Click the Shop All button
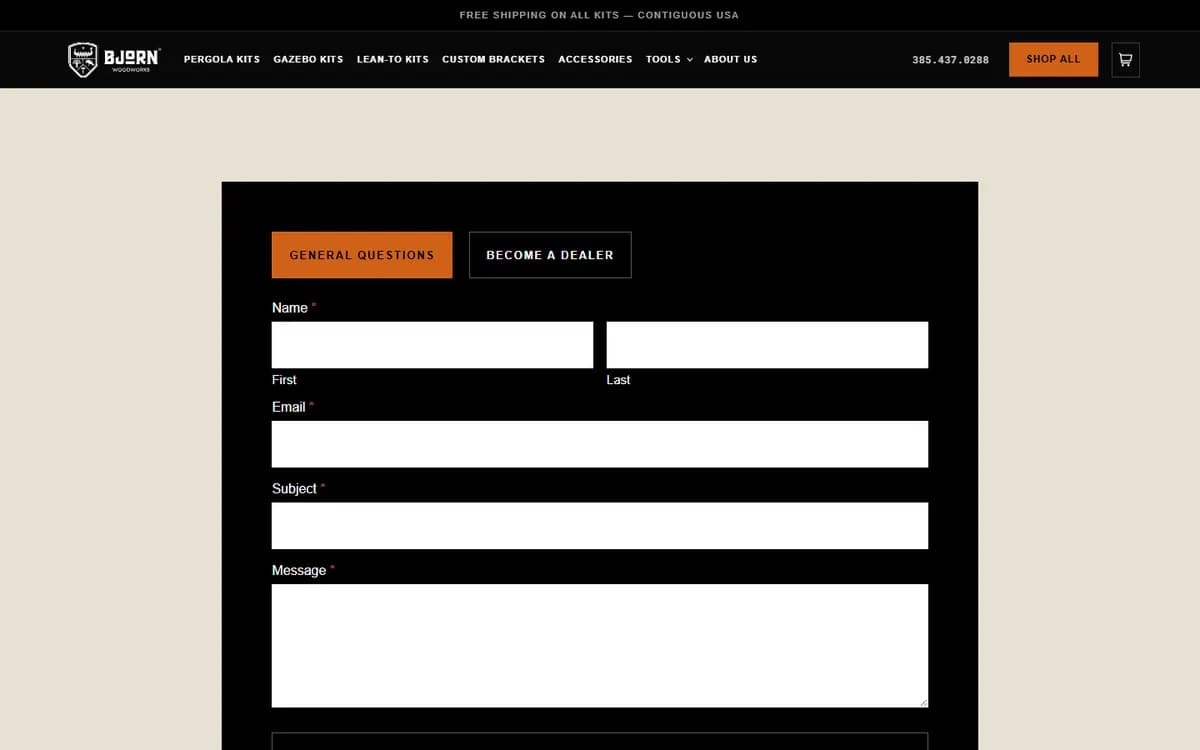This screenshot has height=750, width=1200. [x=1053, y=59]
